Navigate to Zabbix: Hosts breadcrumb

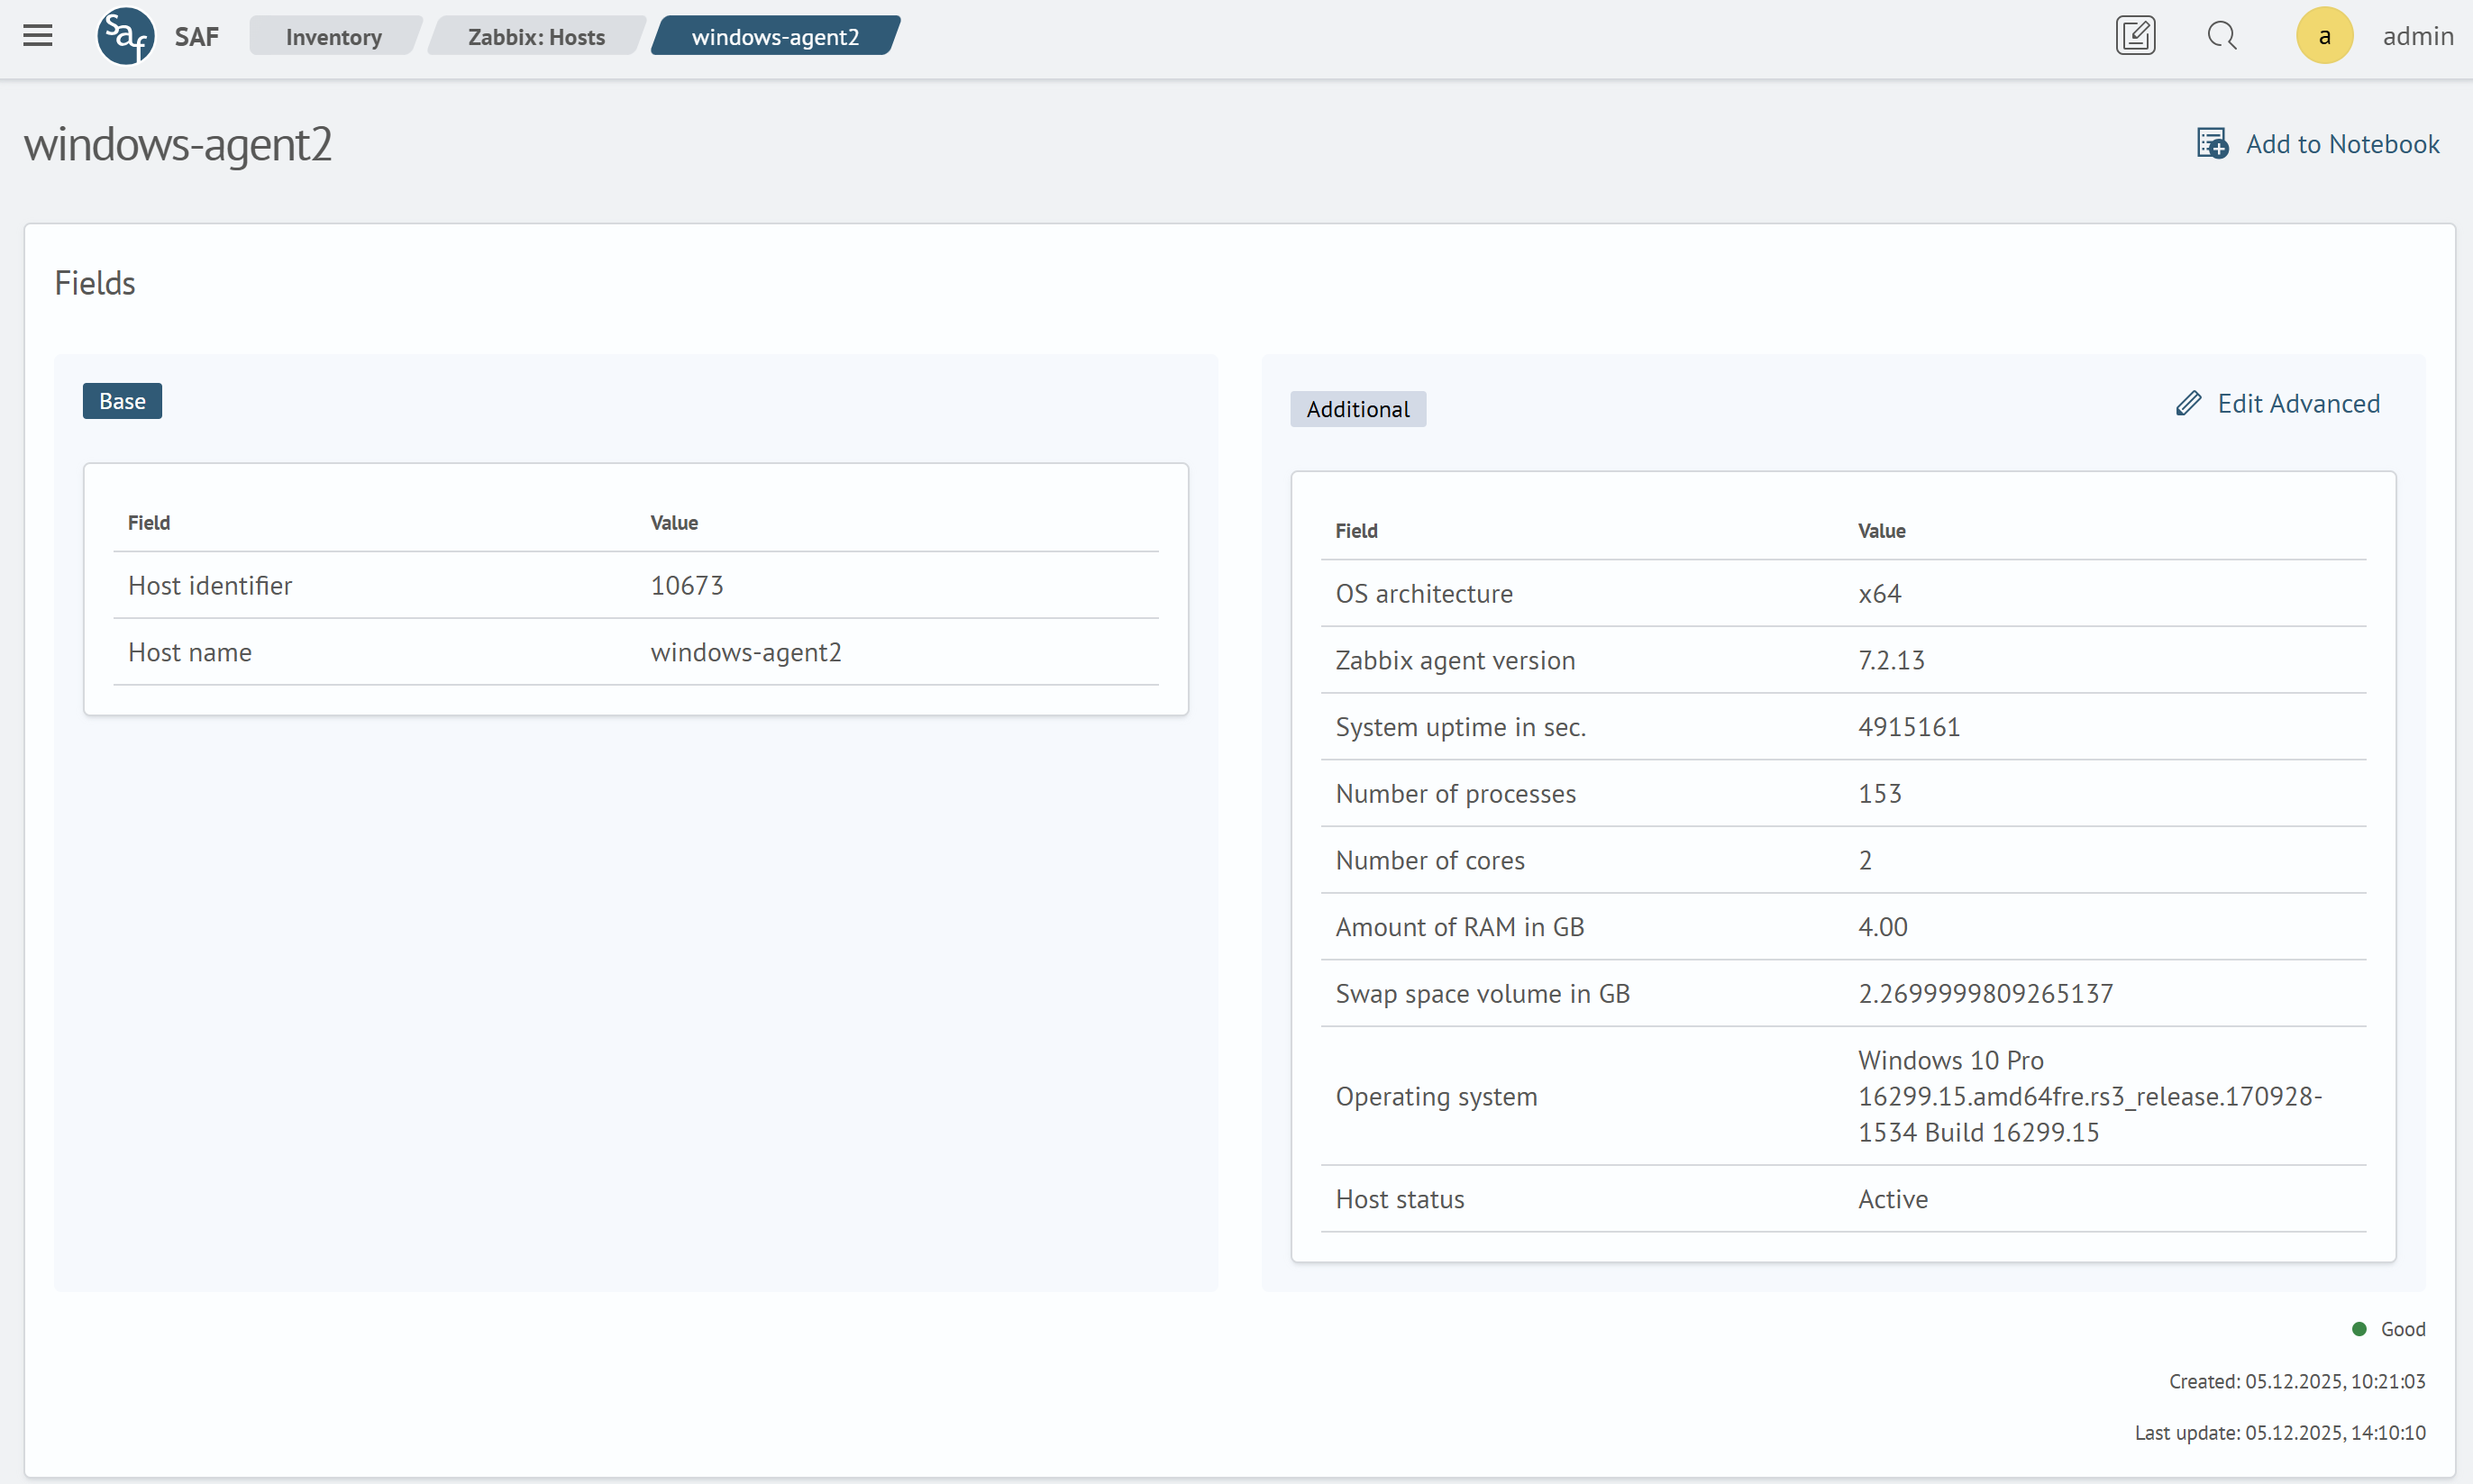tap(536, 37)
